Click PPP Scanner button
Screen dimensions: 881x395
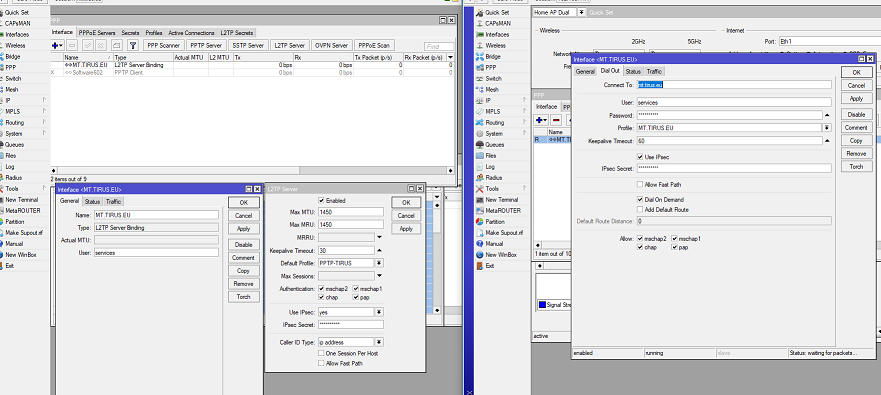point(164,46)
